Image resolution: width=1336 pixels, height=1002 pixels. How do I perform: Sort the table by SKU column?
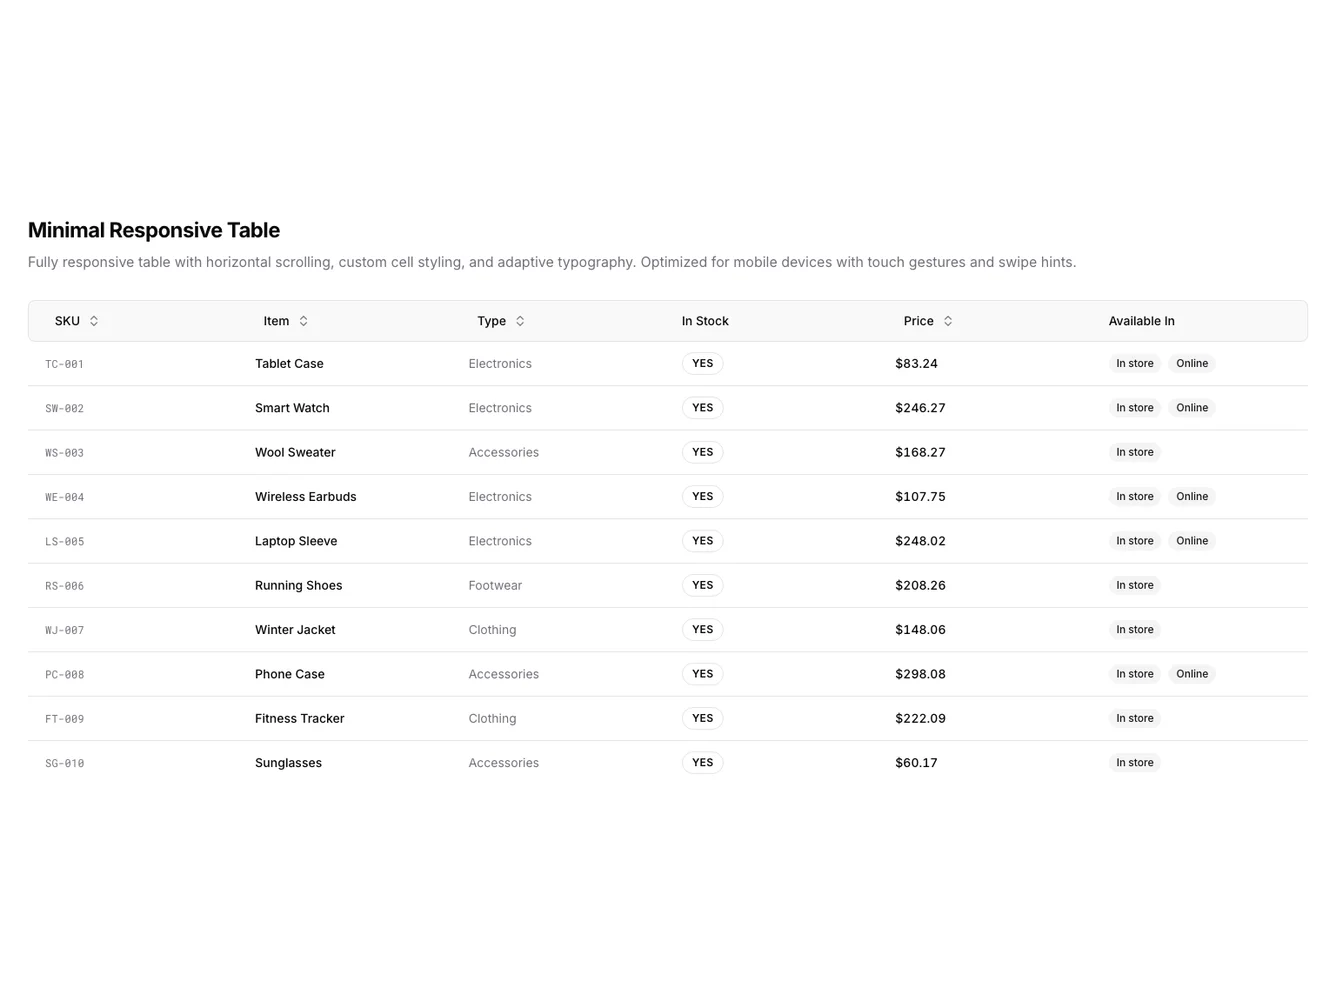[66, 320]
